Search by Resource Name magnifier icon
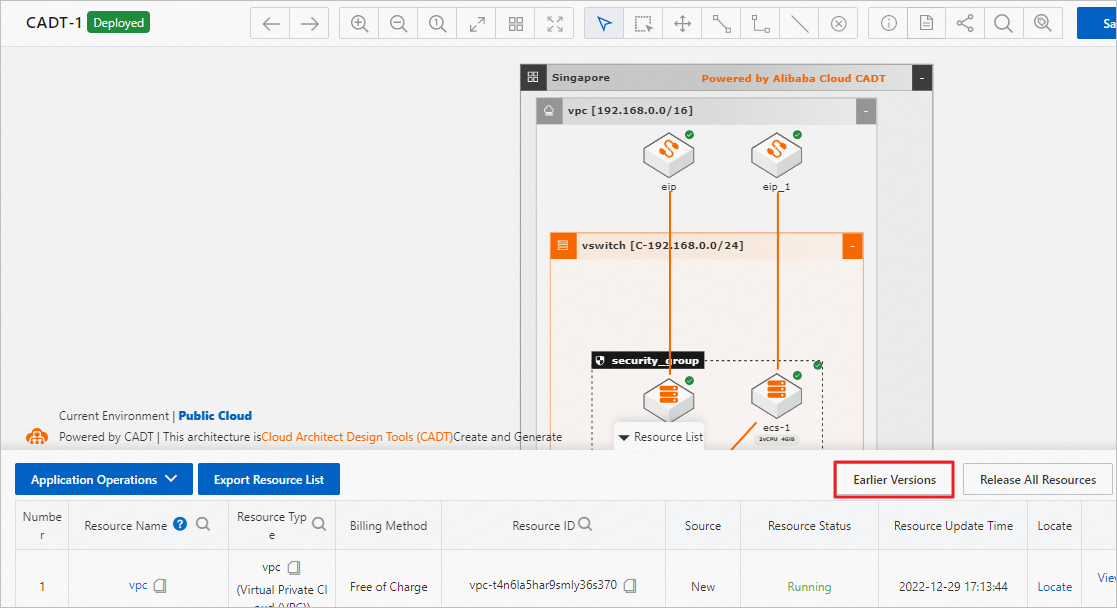The height and width of the screenshot is (608, 1117). click(203, 525)
